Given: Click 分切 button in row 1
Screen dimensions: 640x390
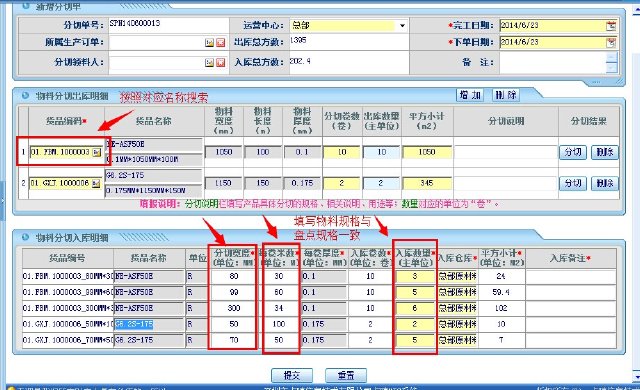Looking at the screenshot, I should [x=573, y=152].
